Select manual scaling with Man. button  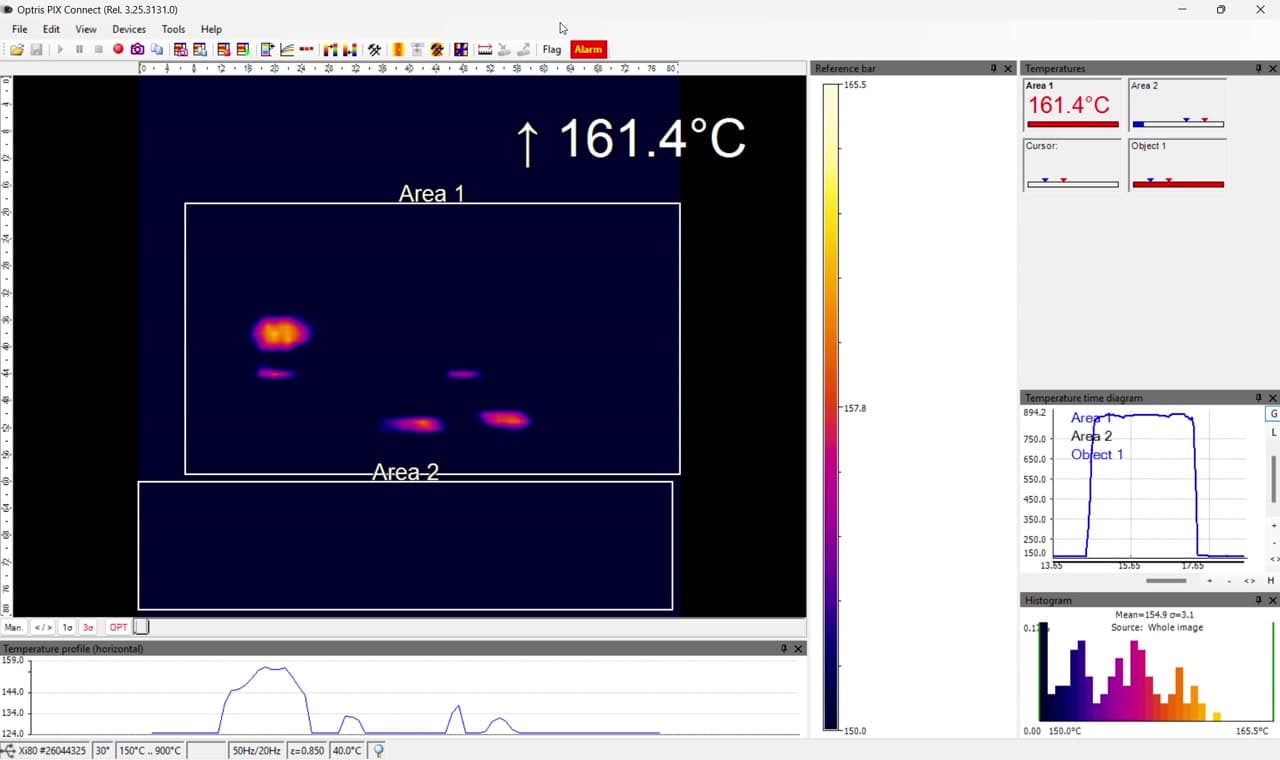point(14,627)
